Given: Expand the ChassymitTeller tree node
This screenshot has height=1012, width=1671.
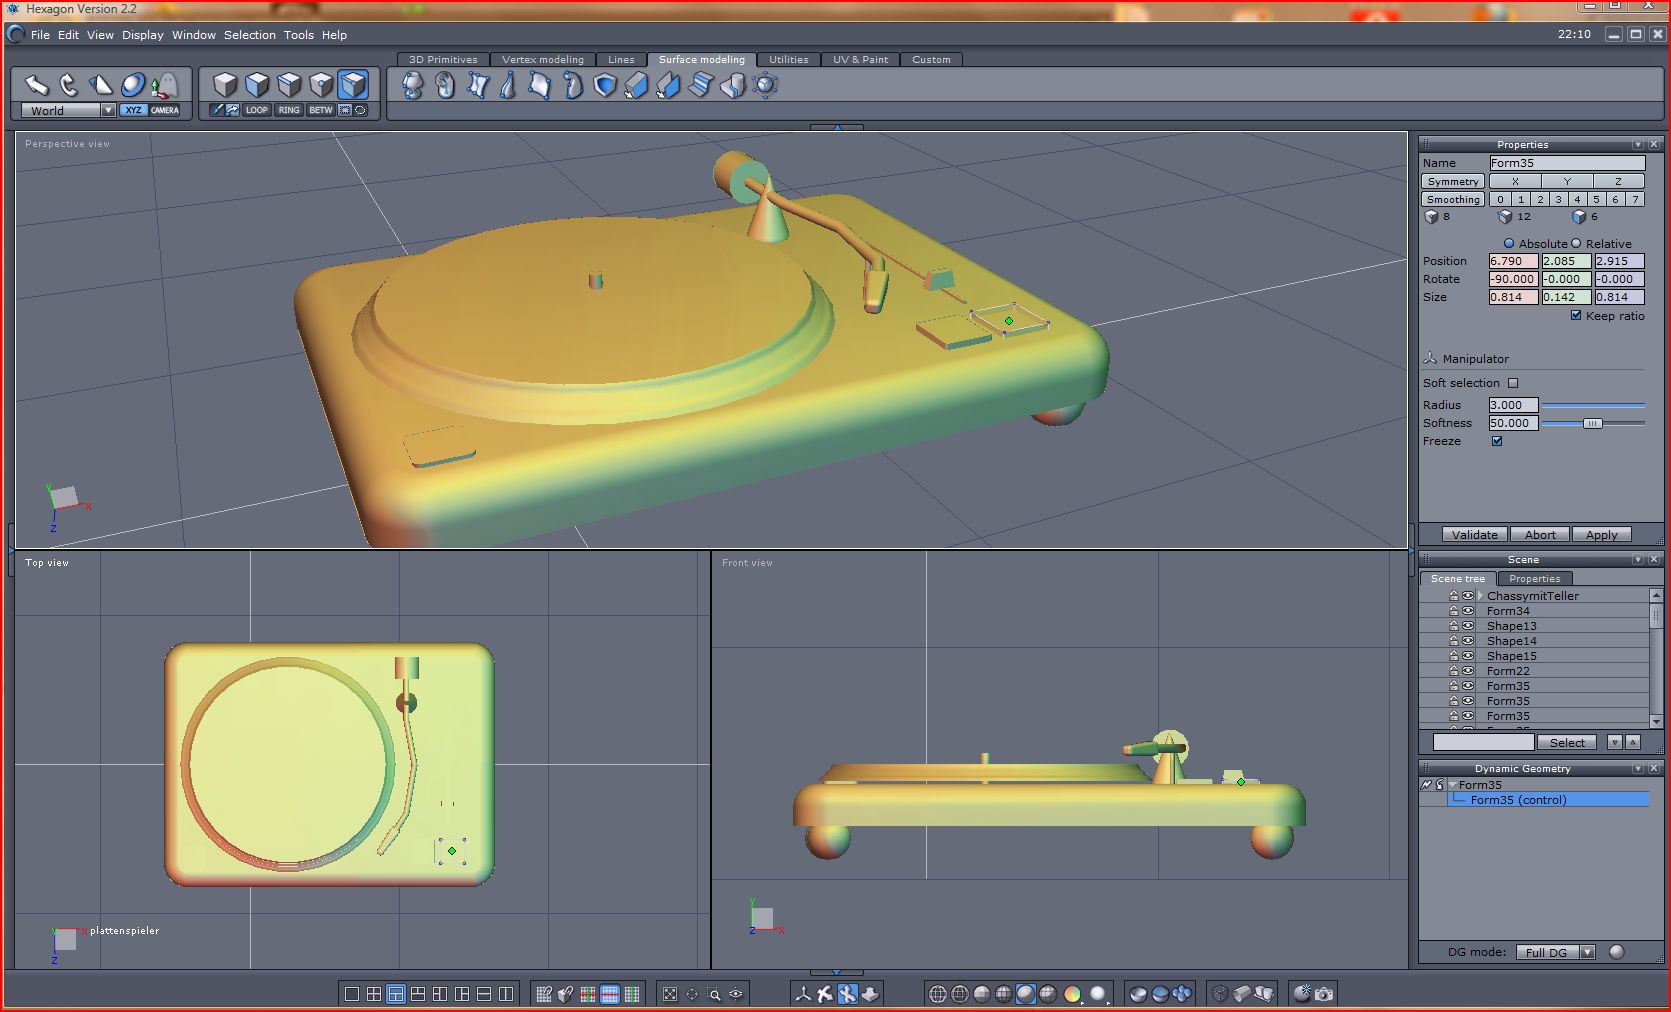Looking at the screenshot, I should (x=1480, y=596).
